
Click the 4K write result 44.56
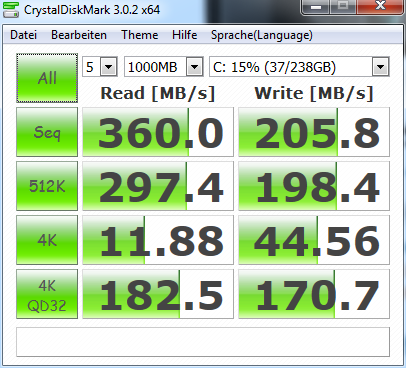pyautogui.click(x=314, y=240)
